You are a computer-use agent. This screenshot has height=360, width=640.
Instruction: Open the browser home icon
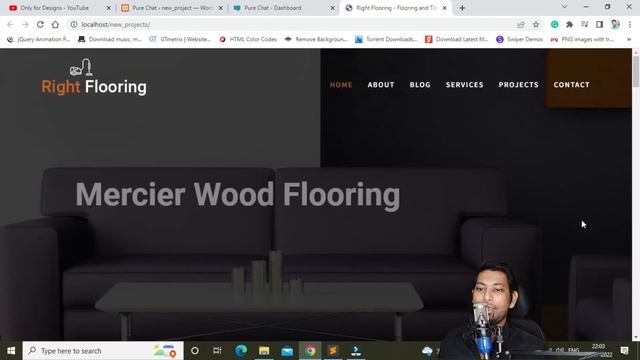(x=55, y=24)
